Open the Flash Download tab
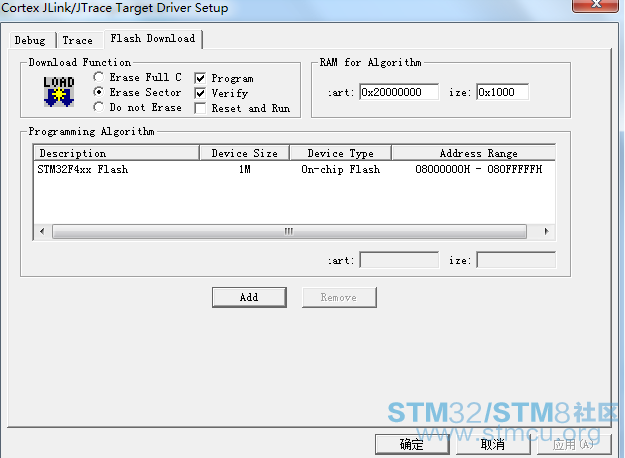 click(x=153, y=39)
